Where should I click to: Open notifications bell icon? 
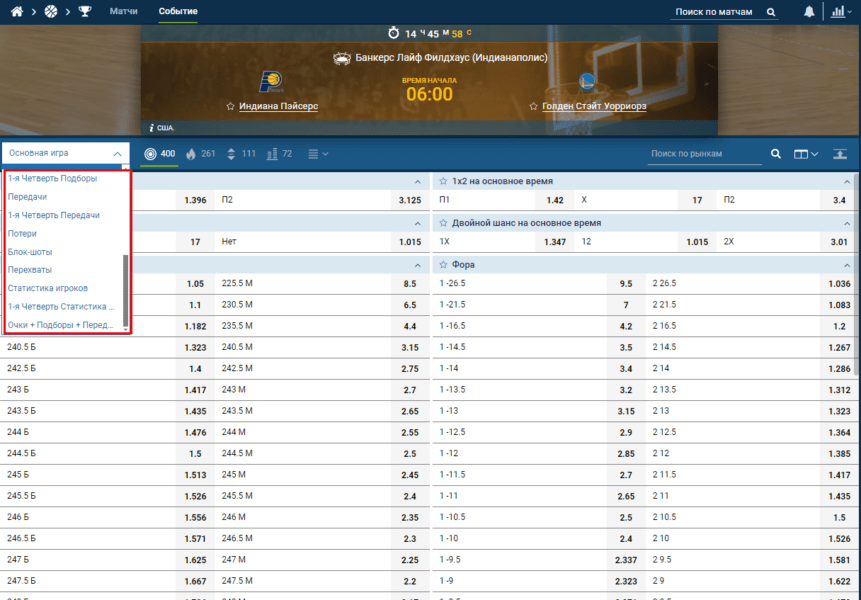(808, 12)
